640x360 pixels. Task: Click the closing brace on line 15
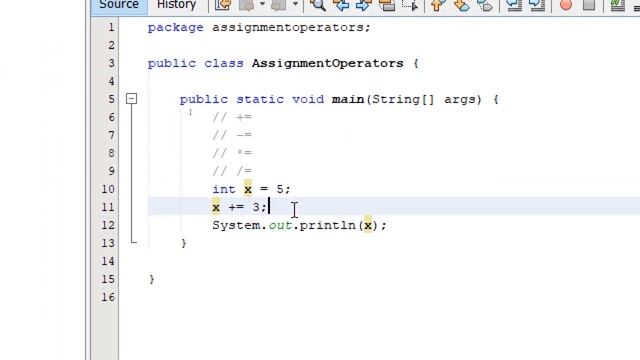click(152, 279)
